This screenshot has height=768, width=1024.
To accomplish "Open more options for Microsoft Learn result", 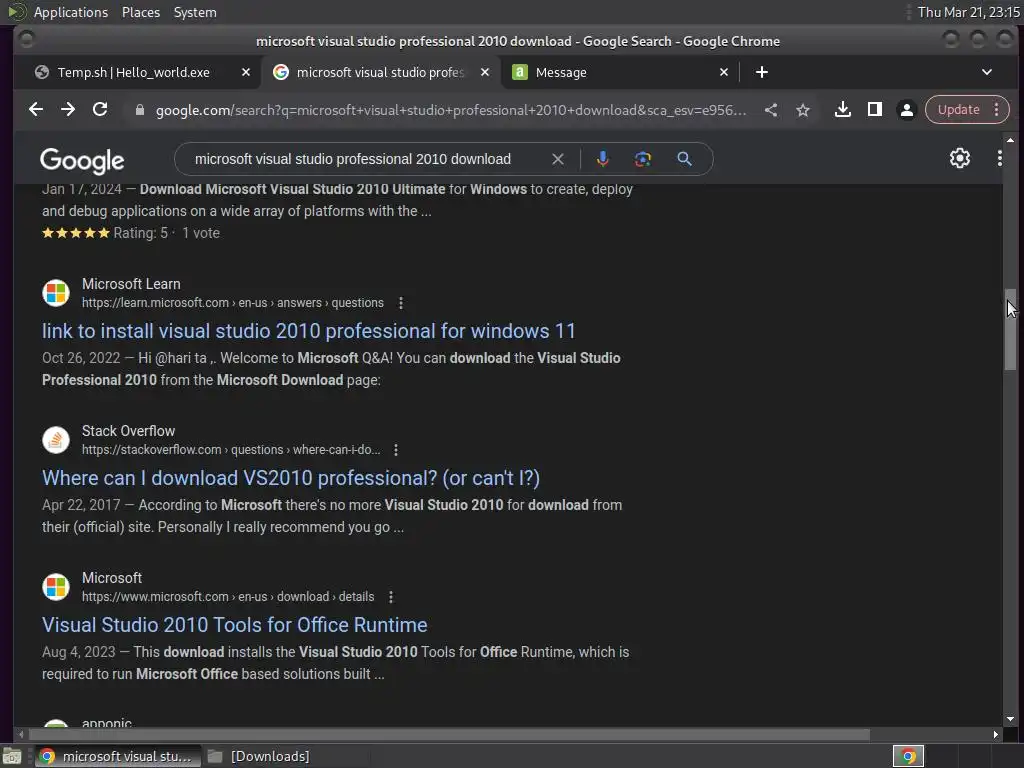I will [401, 303].
